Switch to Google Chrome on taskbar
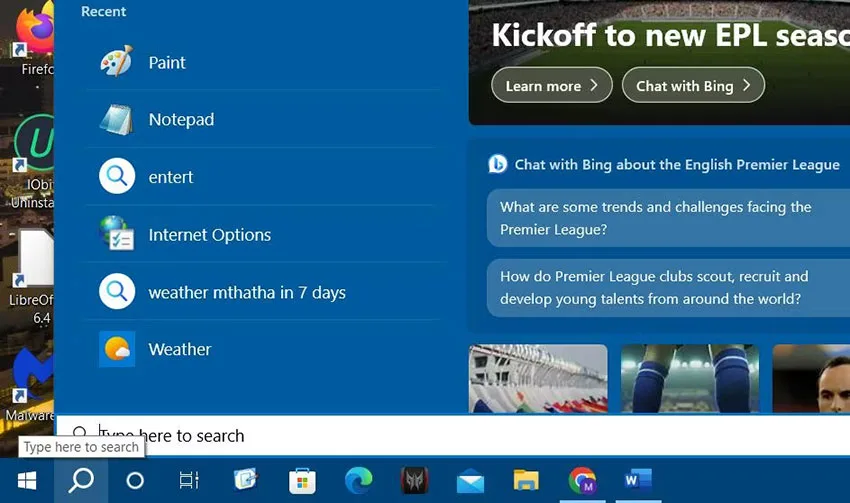This screenshot has height=503, width=850. [x=582, y=481]
